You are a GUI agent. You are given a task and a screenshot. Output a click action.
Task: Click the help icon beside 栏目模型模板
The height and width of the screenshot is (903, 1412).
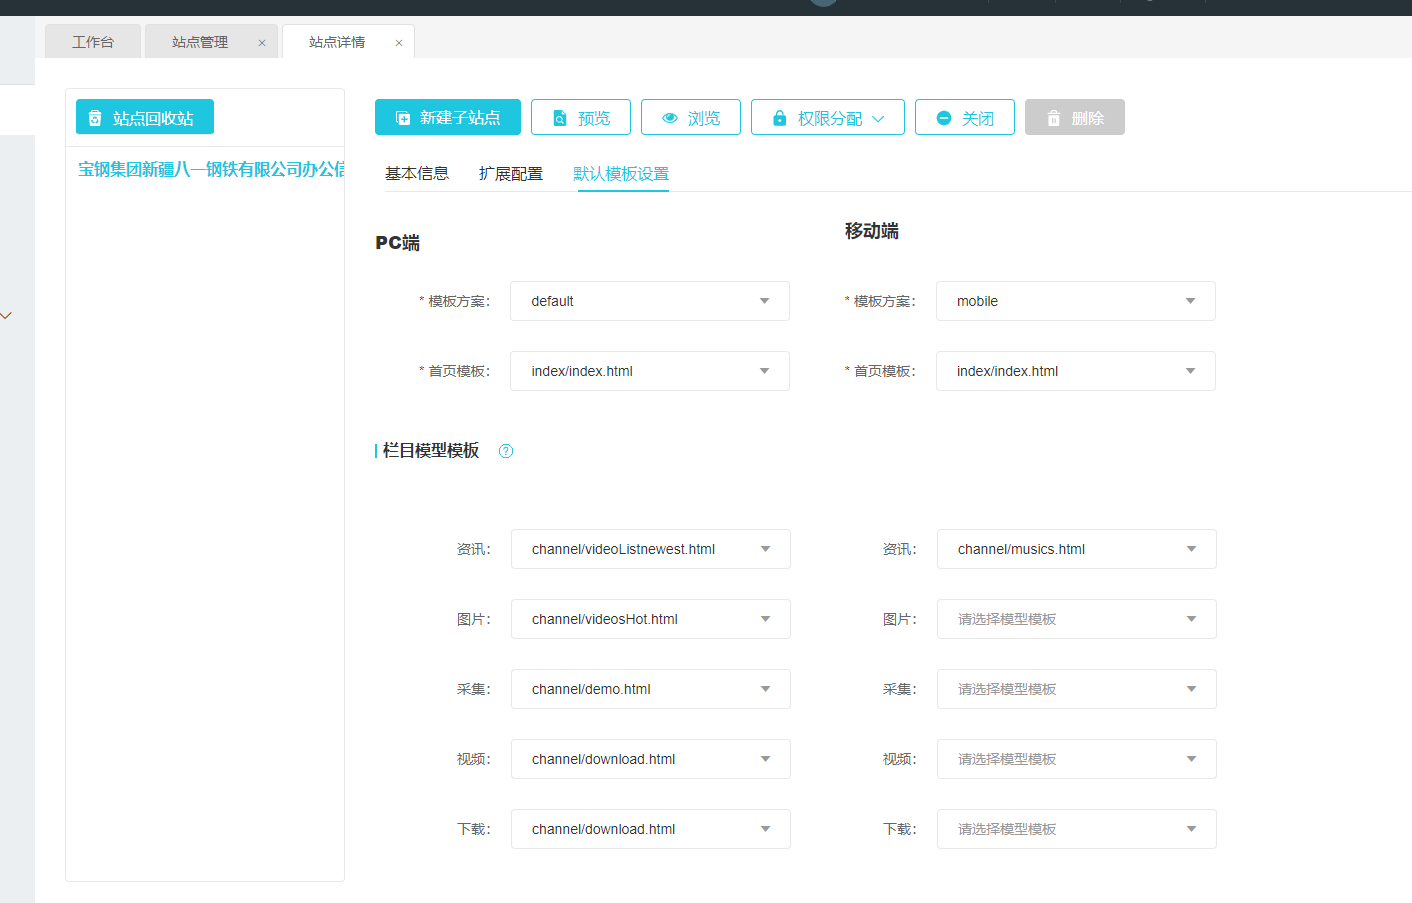pyautogui.click(x=506, y=451)
